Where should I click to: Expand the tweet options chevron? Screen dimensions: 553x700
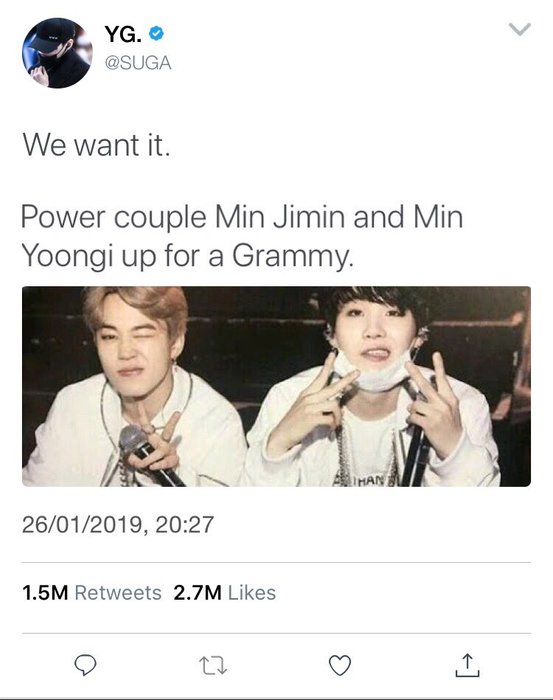520,29
